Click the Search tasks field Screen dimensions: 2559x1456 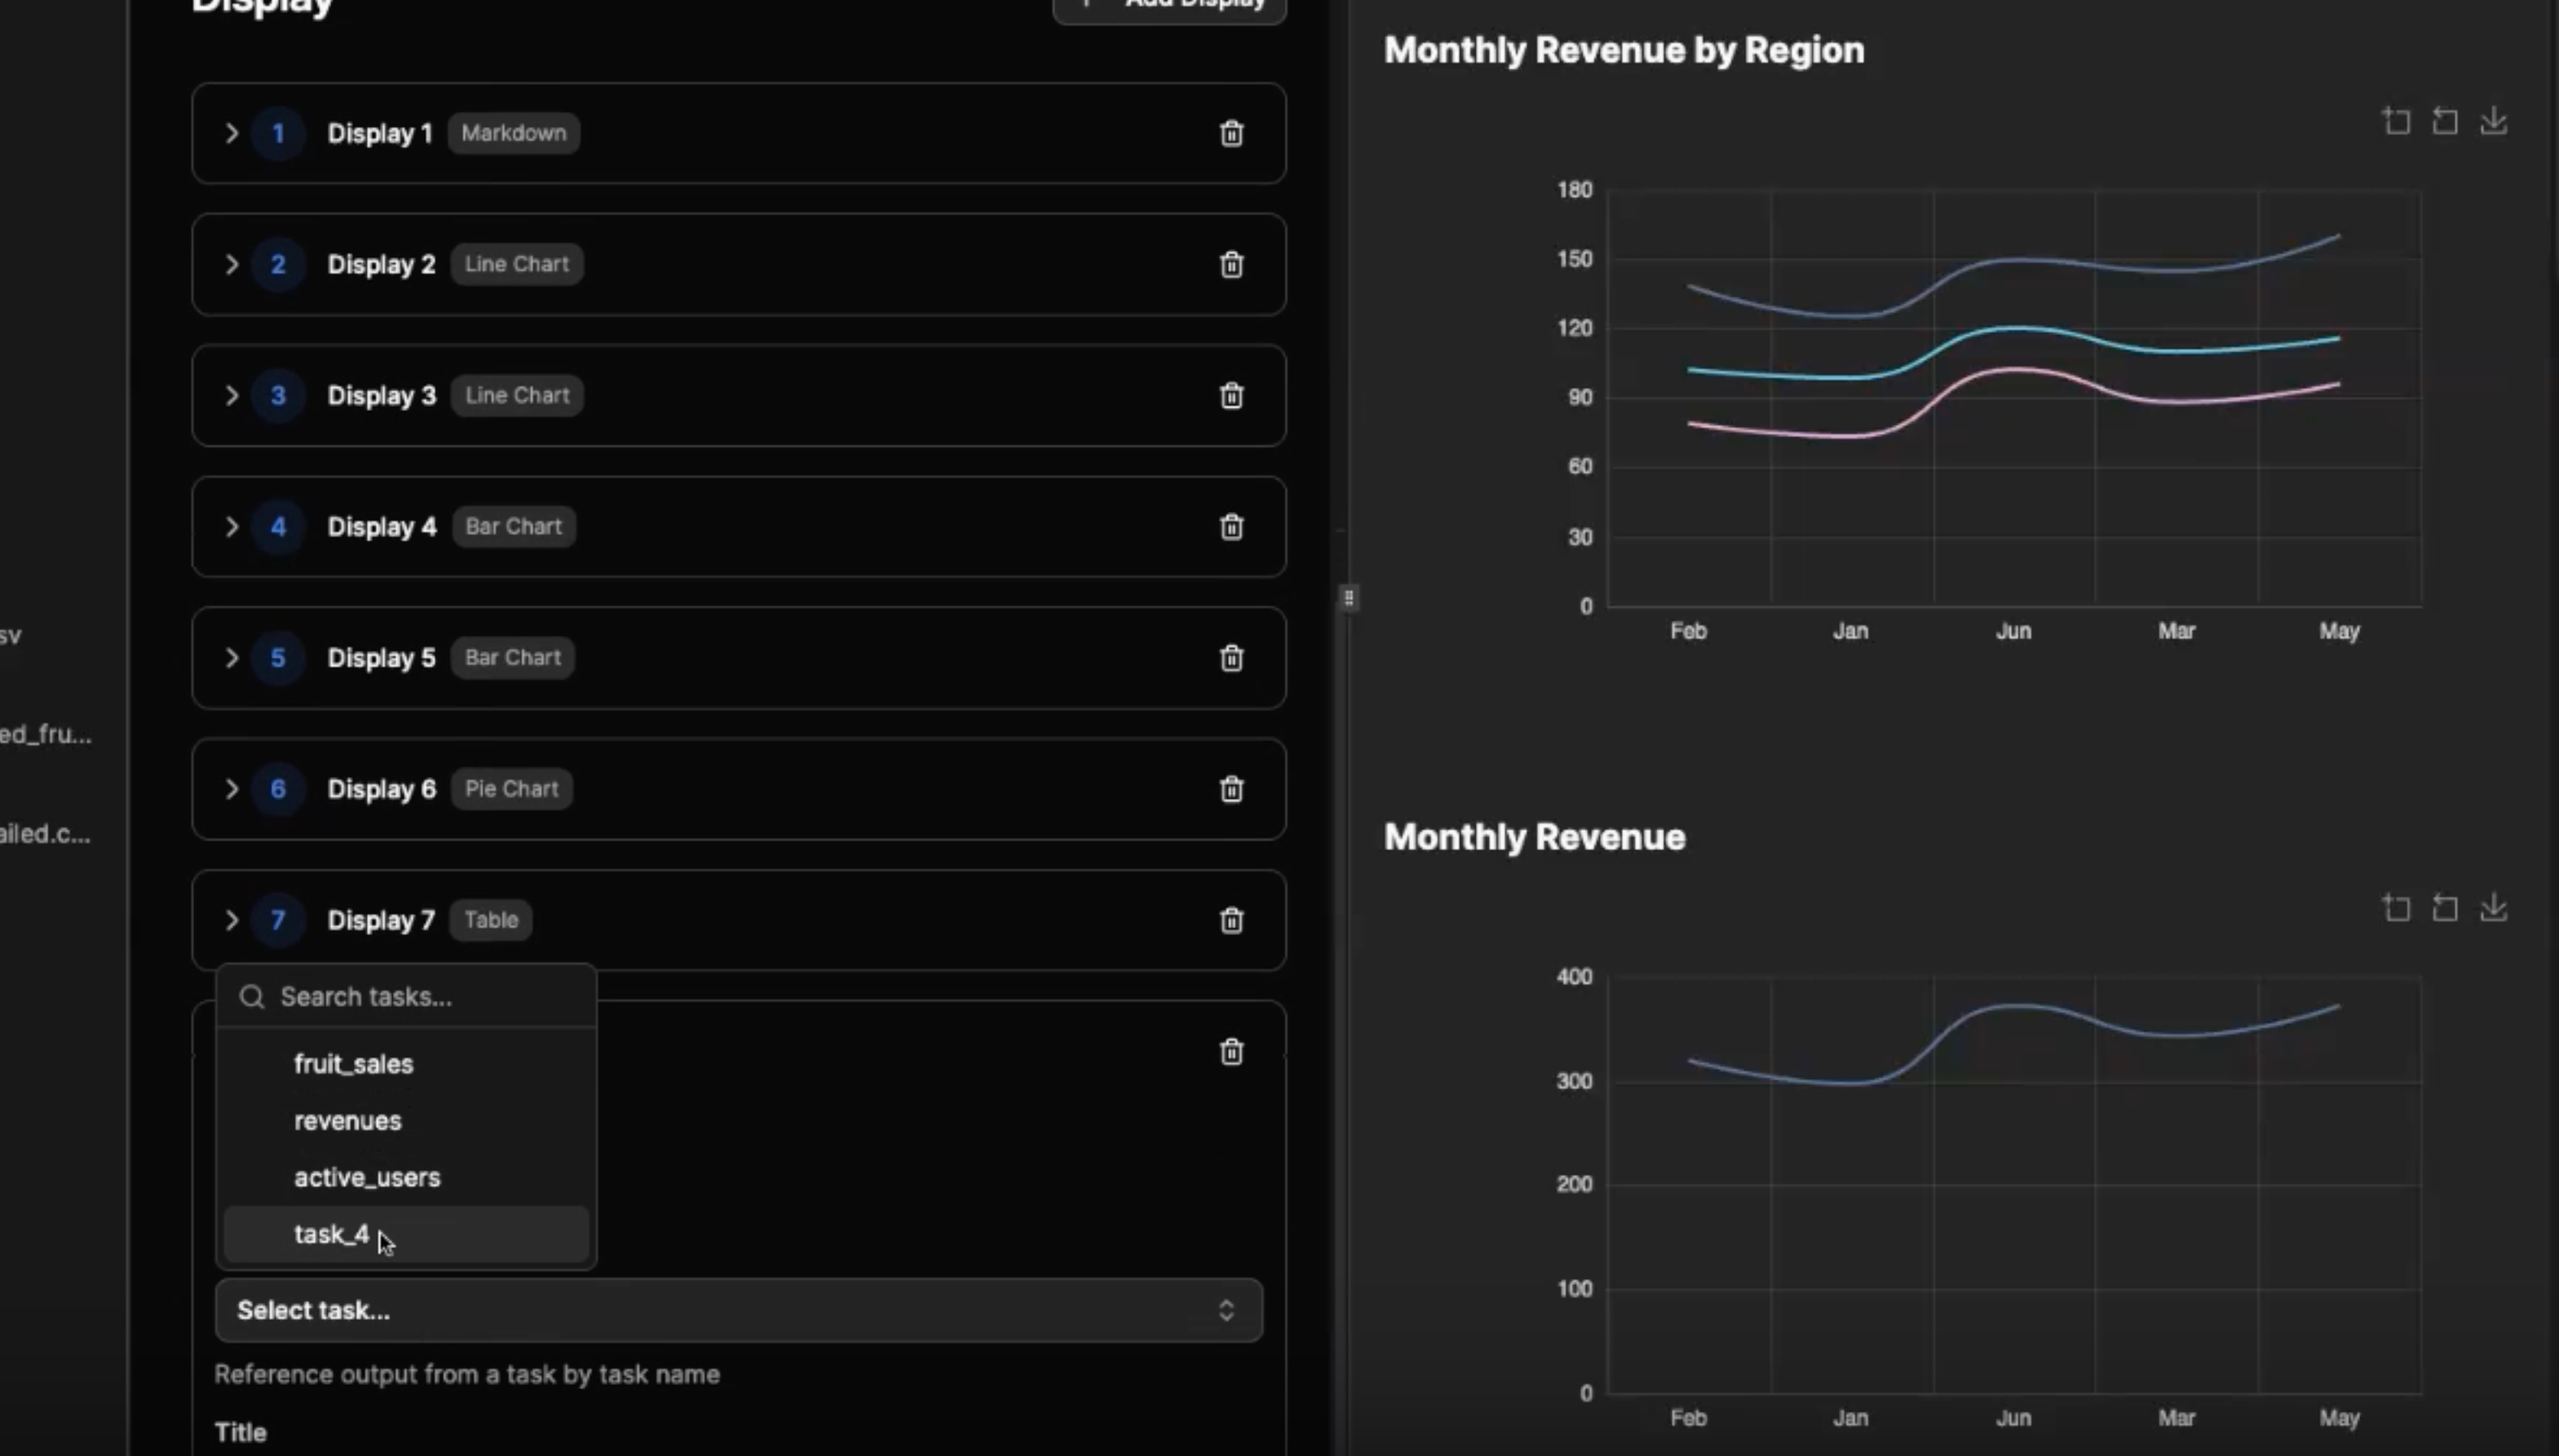[420, 997]
